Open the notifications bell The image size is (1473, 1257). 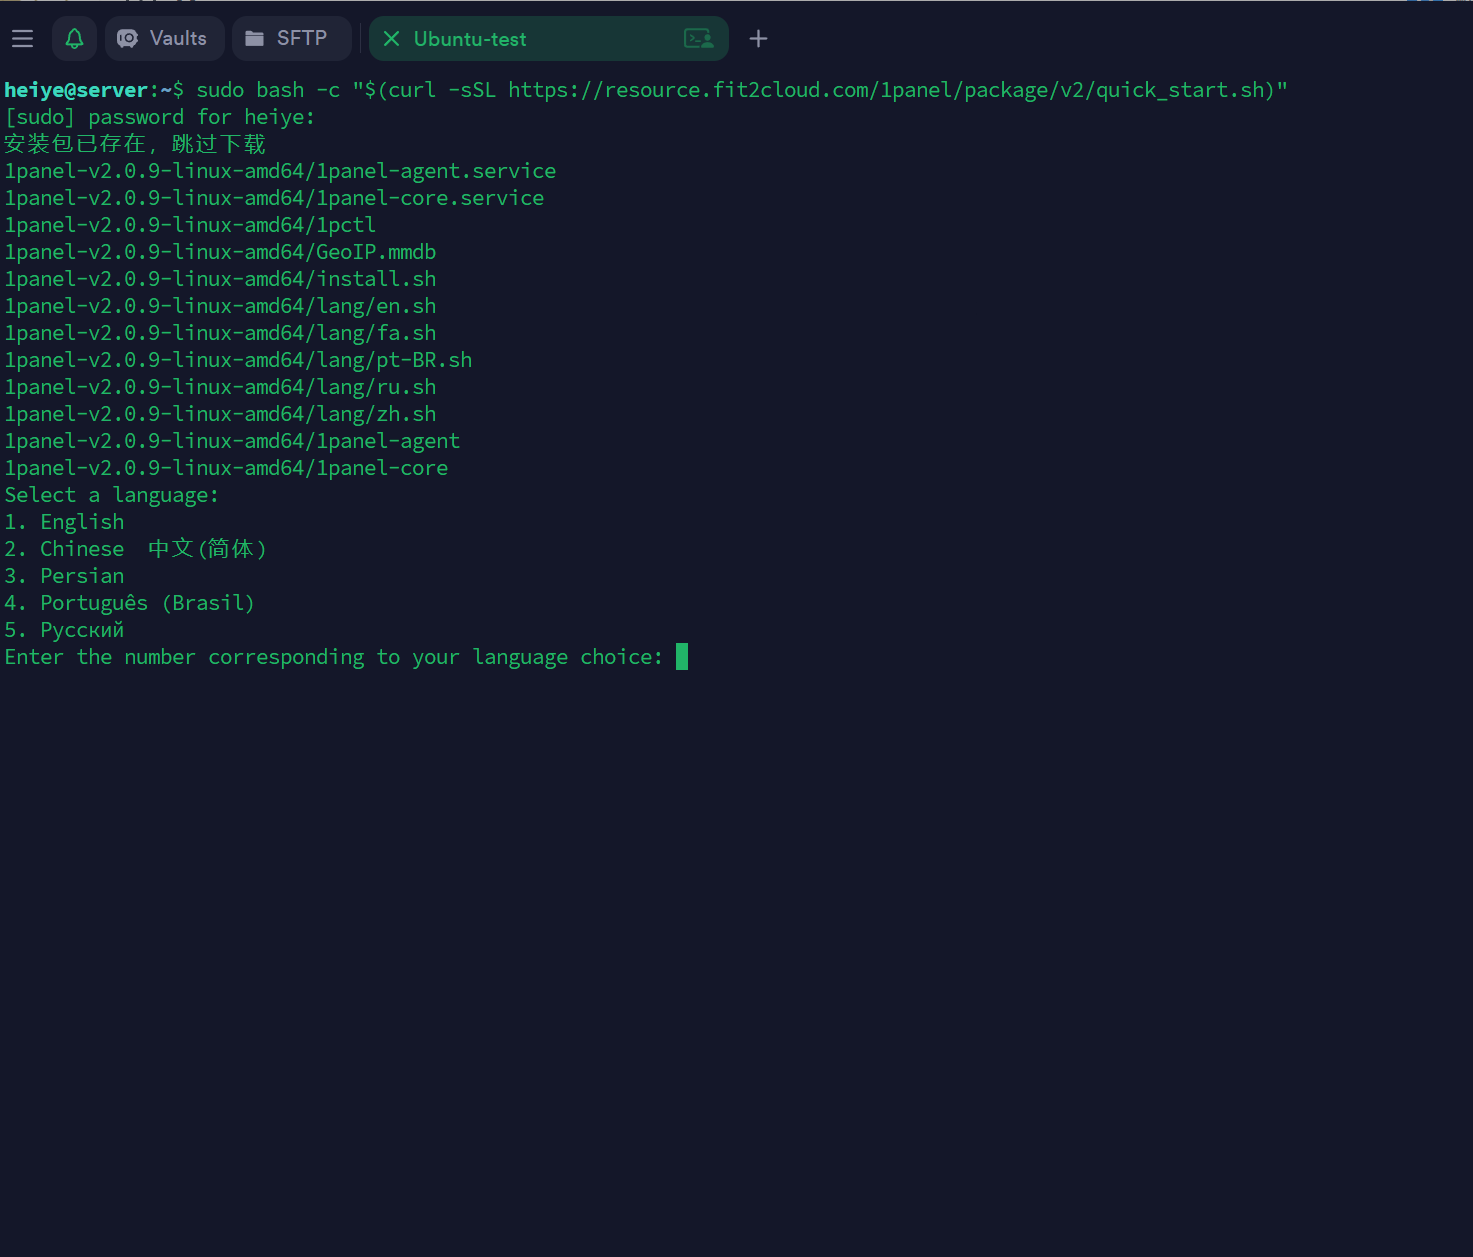74,39
